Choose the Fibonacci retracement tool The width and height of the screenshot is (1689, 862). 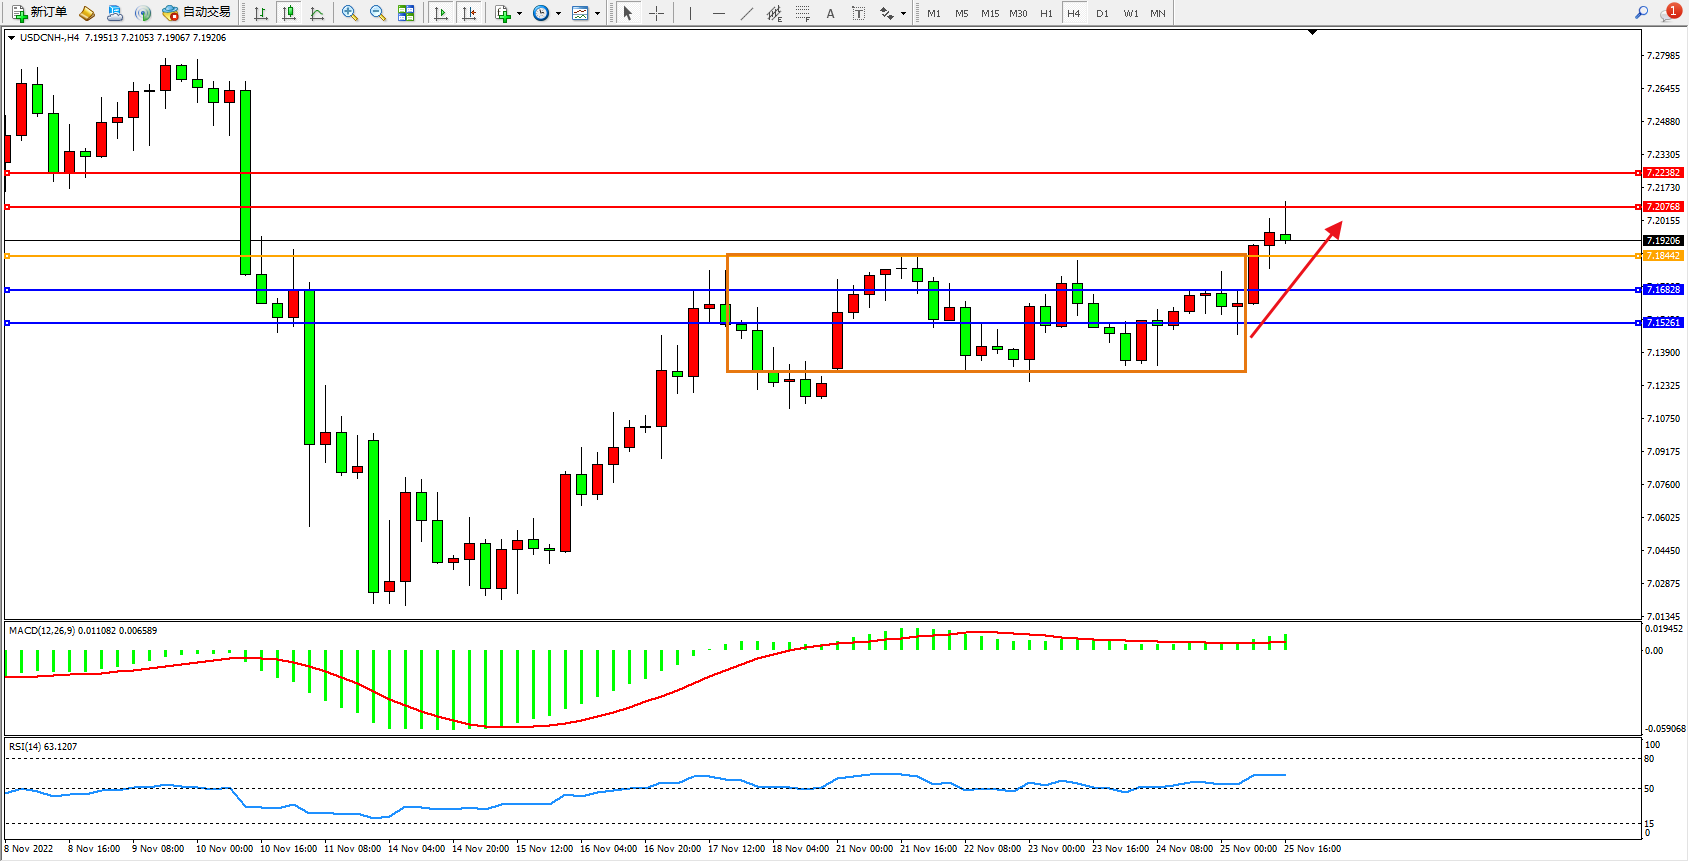click(x=774, y=13)
